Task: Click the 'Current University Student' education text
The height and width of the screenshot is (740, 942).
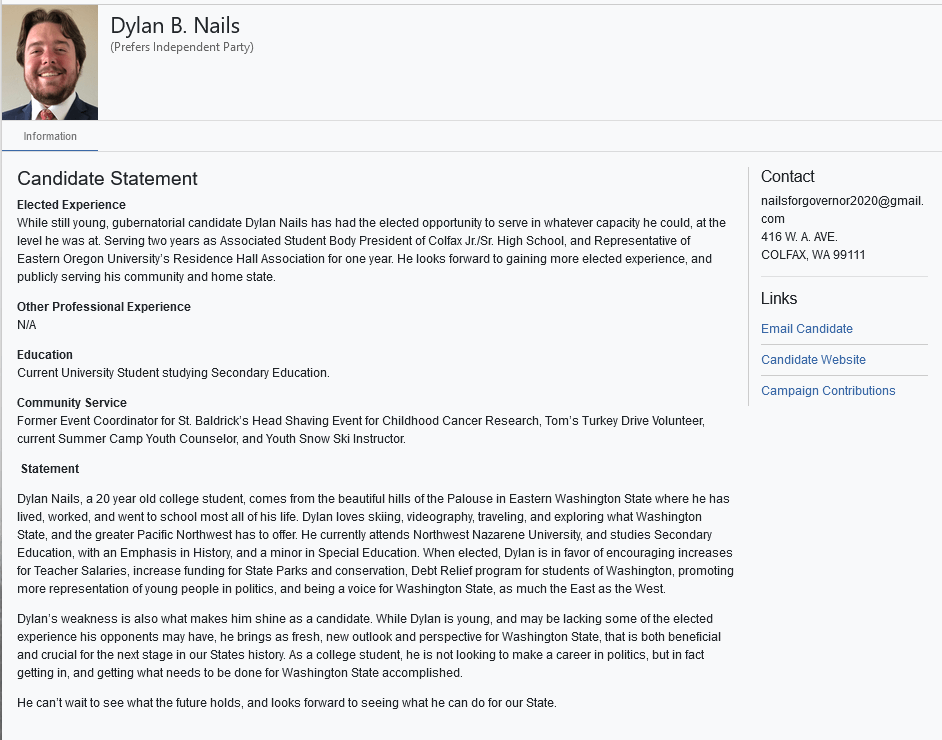Action: point(173,373)
